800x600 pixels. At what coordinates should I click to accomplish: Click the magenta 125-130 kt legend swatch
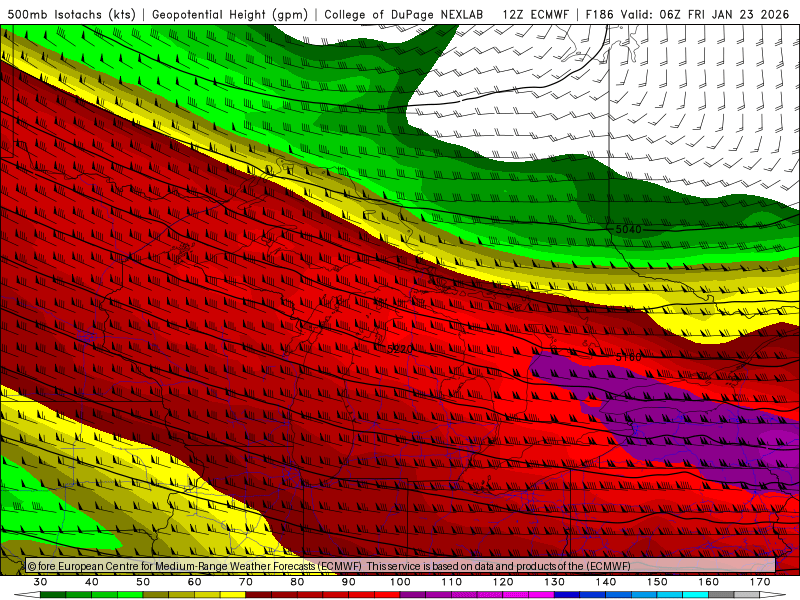pos(542,595)
